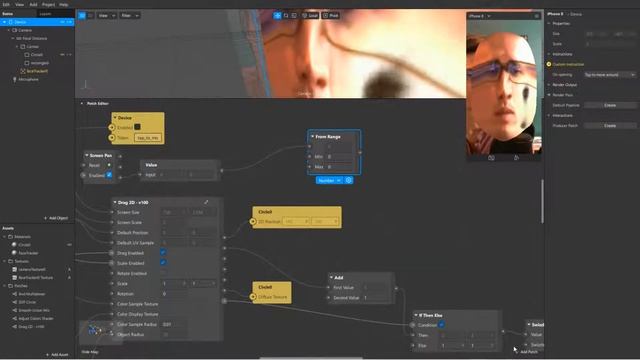Select the Circle0 material icon
This screenshot has width=640, height=360.
click(x=14, y=245)
